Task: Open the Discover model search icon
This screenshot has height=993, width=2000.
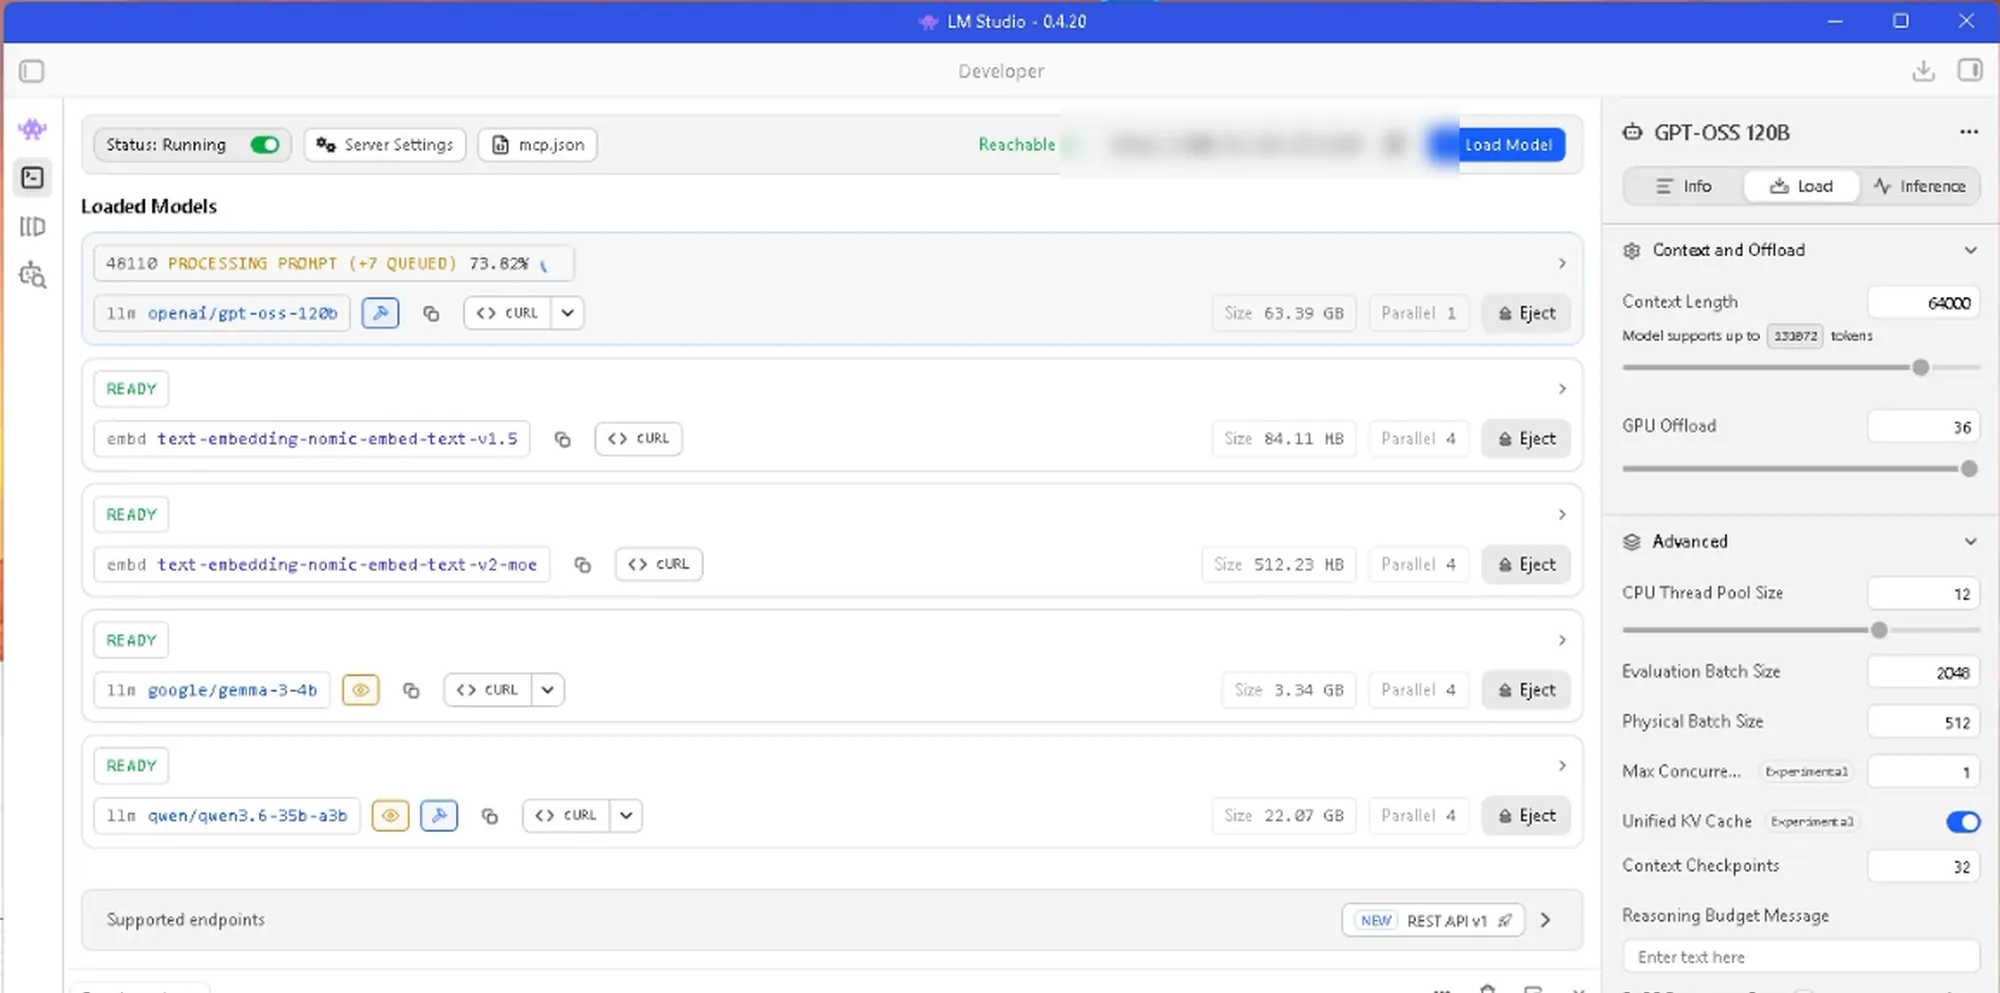Action: pyautogui.click(x=32, y=275)
